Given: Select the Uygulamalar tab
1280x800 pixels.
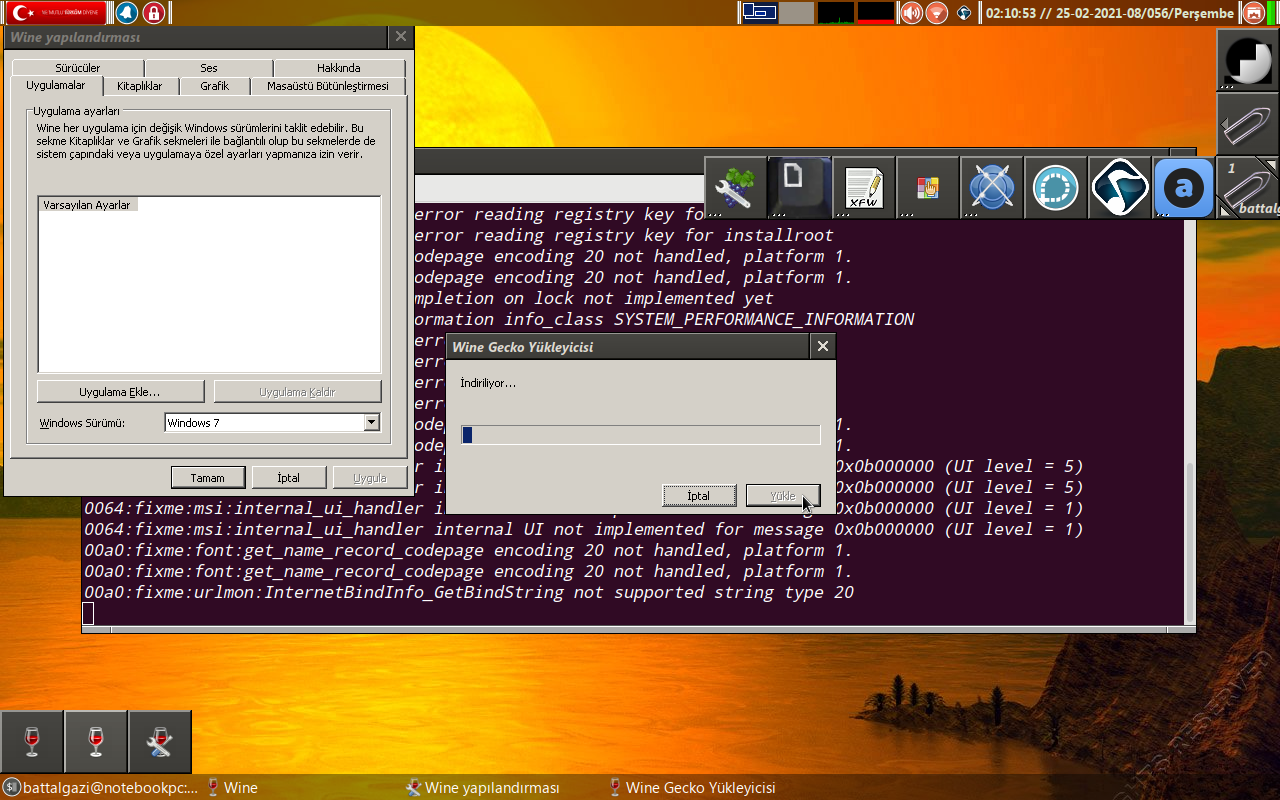Looking at the screenshot, I should pyautogui.click(x=56, y=86).
